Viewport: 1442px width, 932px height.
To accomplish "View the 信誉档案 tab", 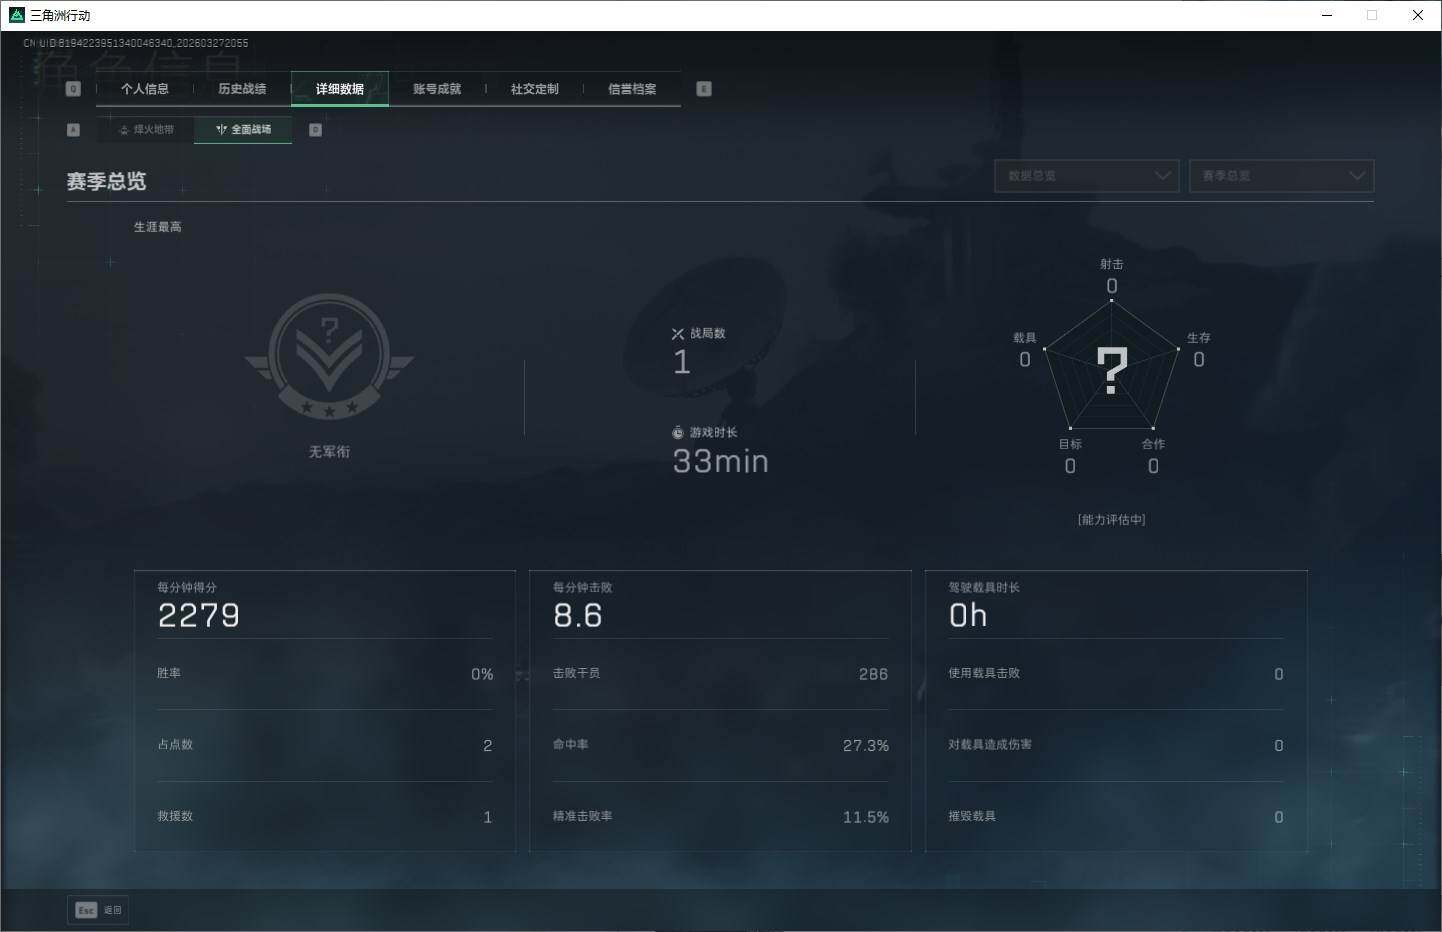I will coord(632,89).
